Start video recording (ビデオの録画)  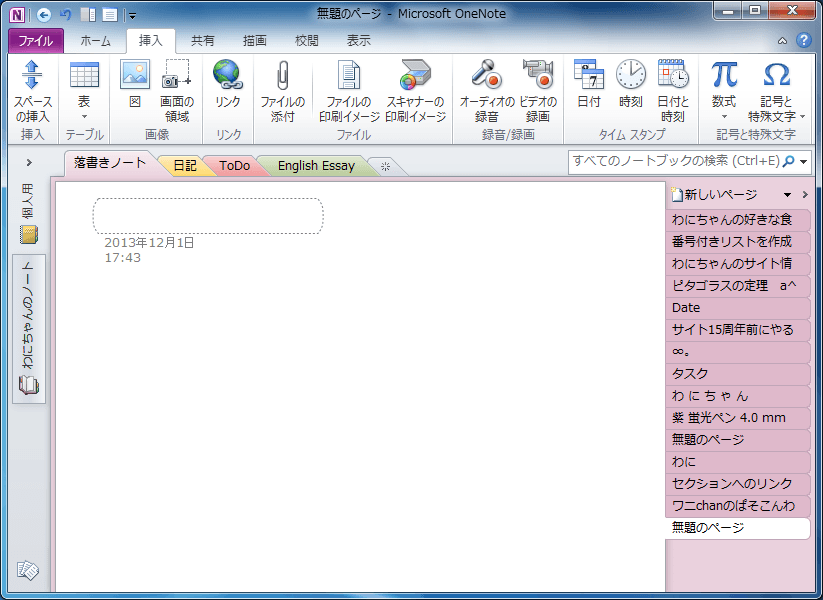click(537, 91)
